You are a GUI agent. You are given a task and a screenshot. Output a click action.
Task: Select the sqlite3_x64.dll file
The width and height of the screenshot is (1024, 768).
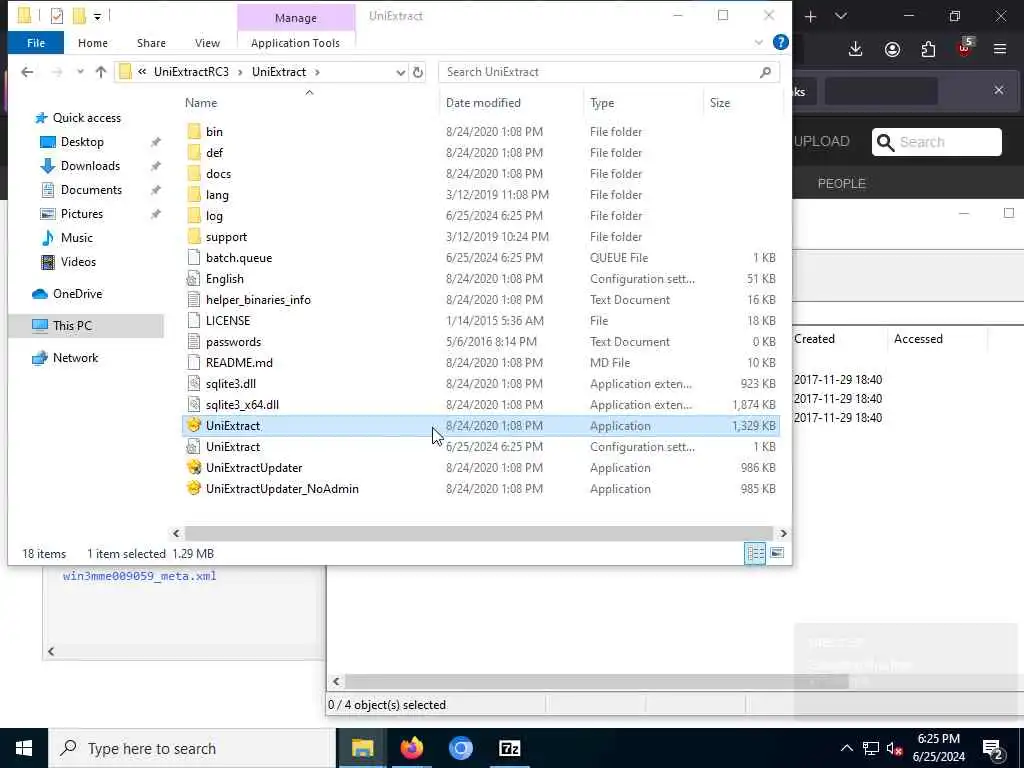(242, 405)
